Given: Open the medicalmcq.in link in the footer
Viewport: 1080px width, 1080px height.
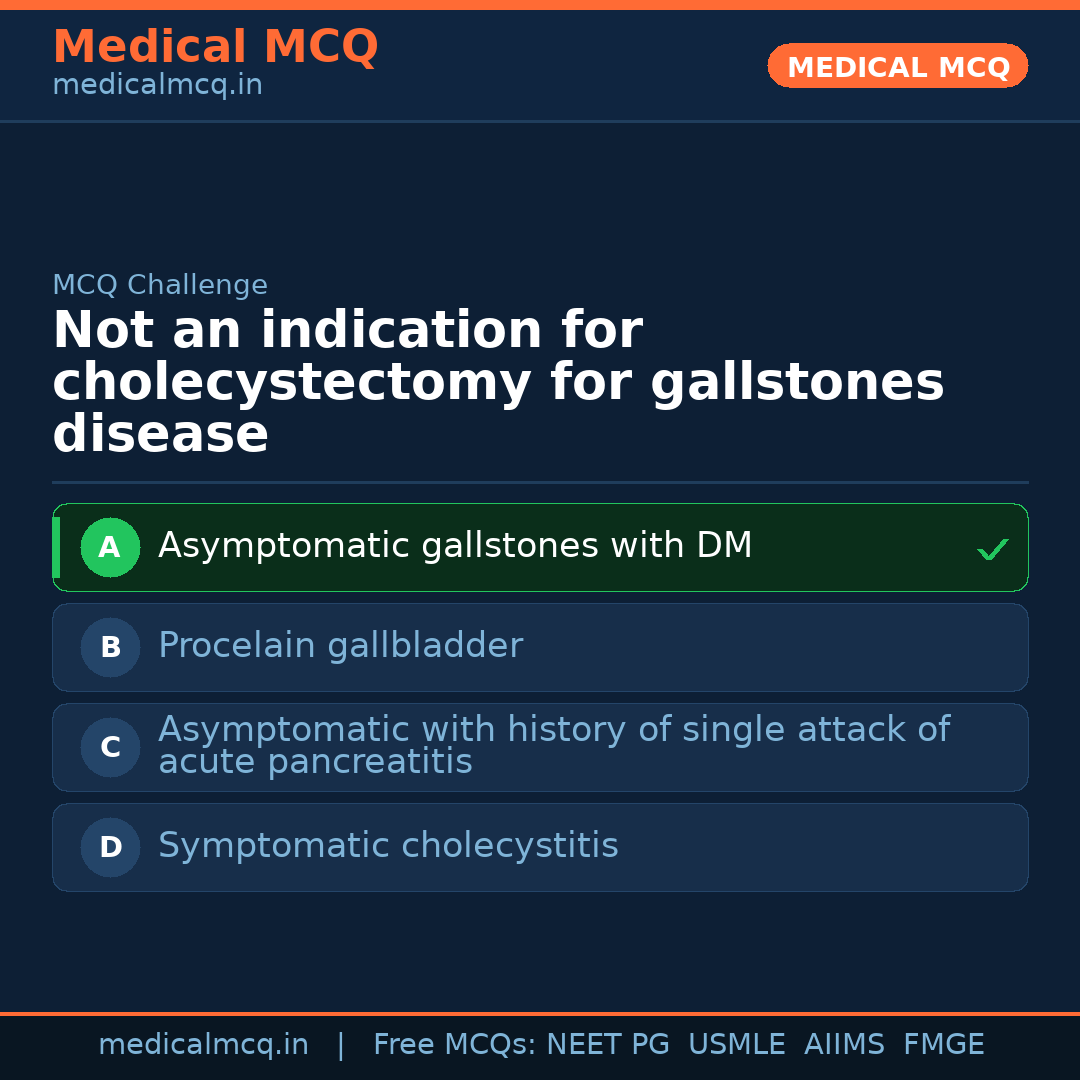Looking at the screenshot, I should (x=203, y=1045).
